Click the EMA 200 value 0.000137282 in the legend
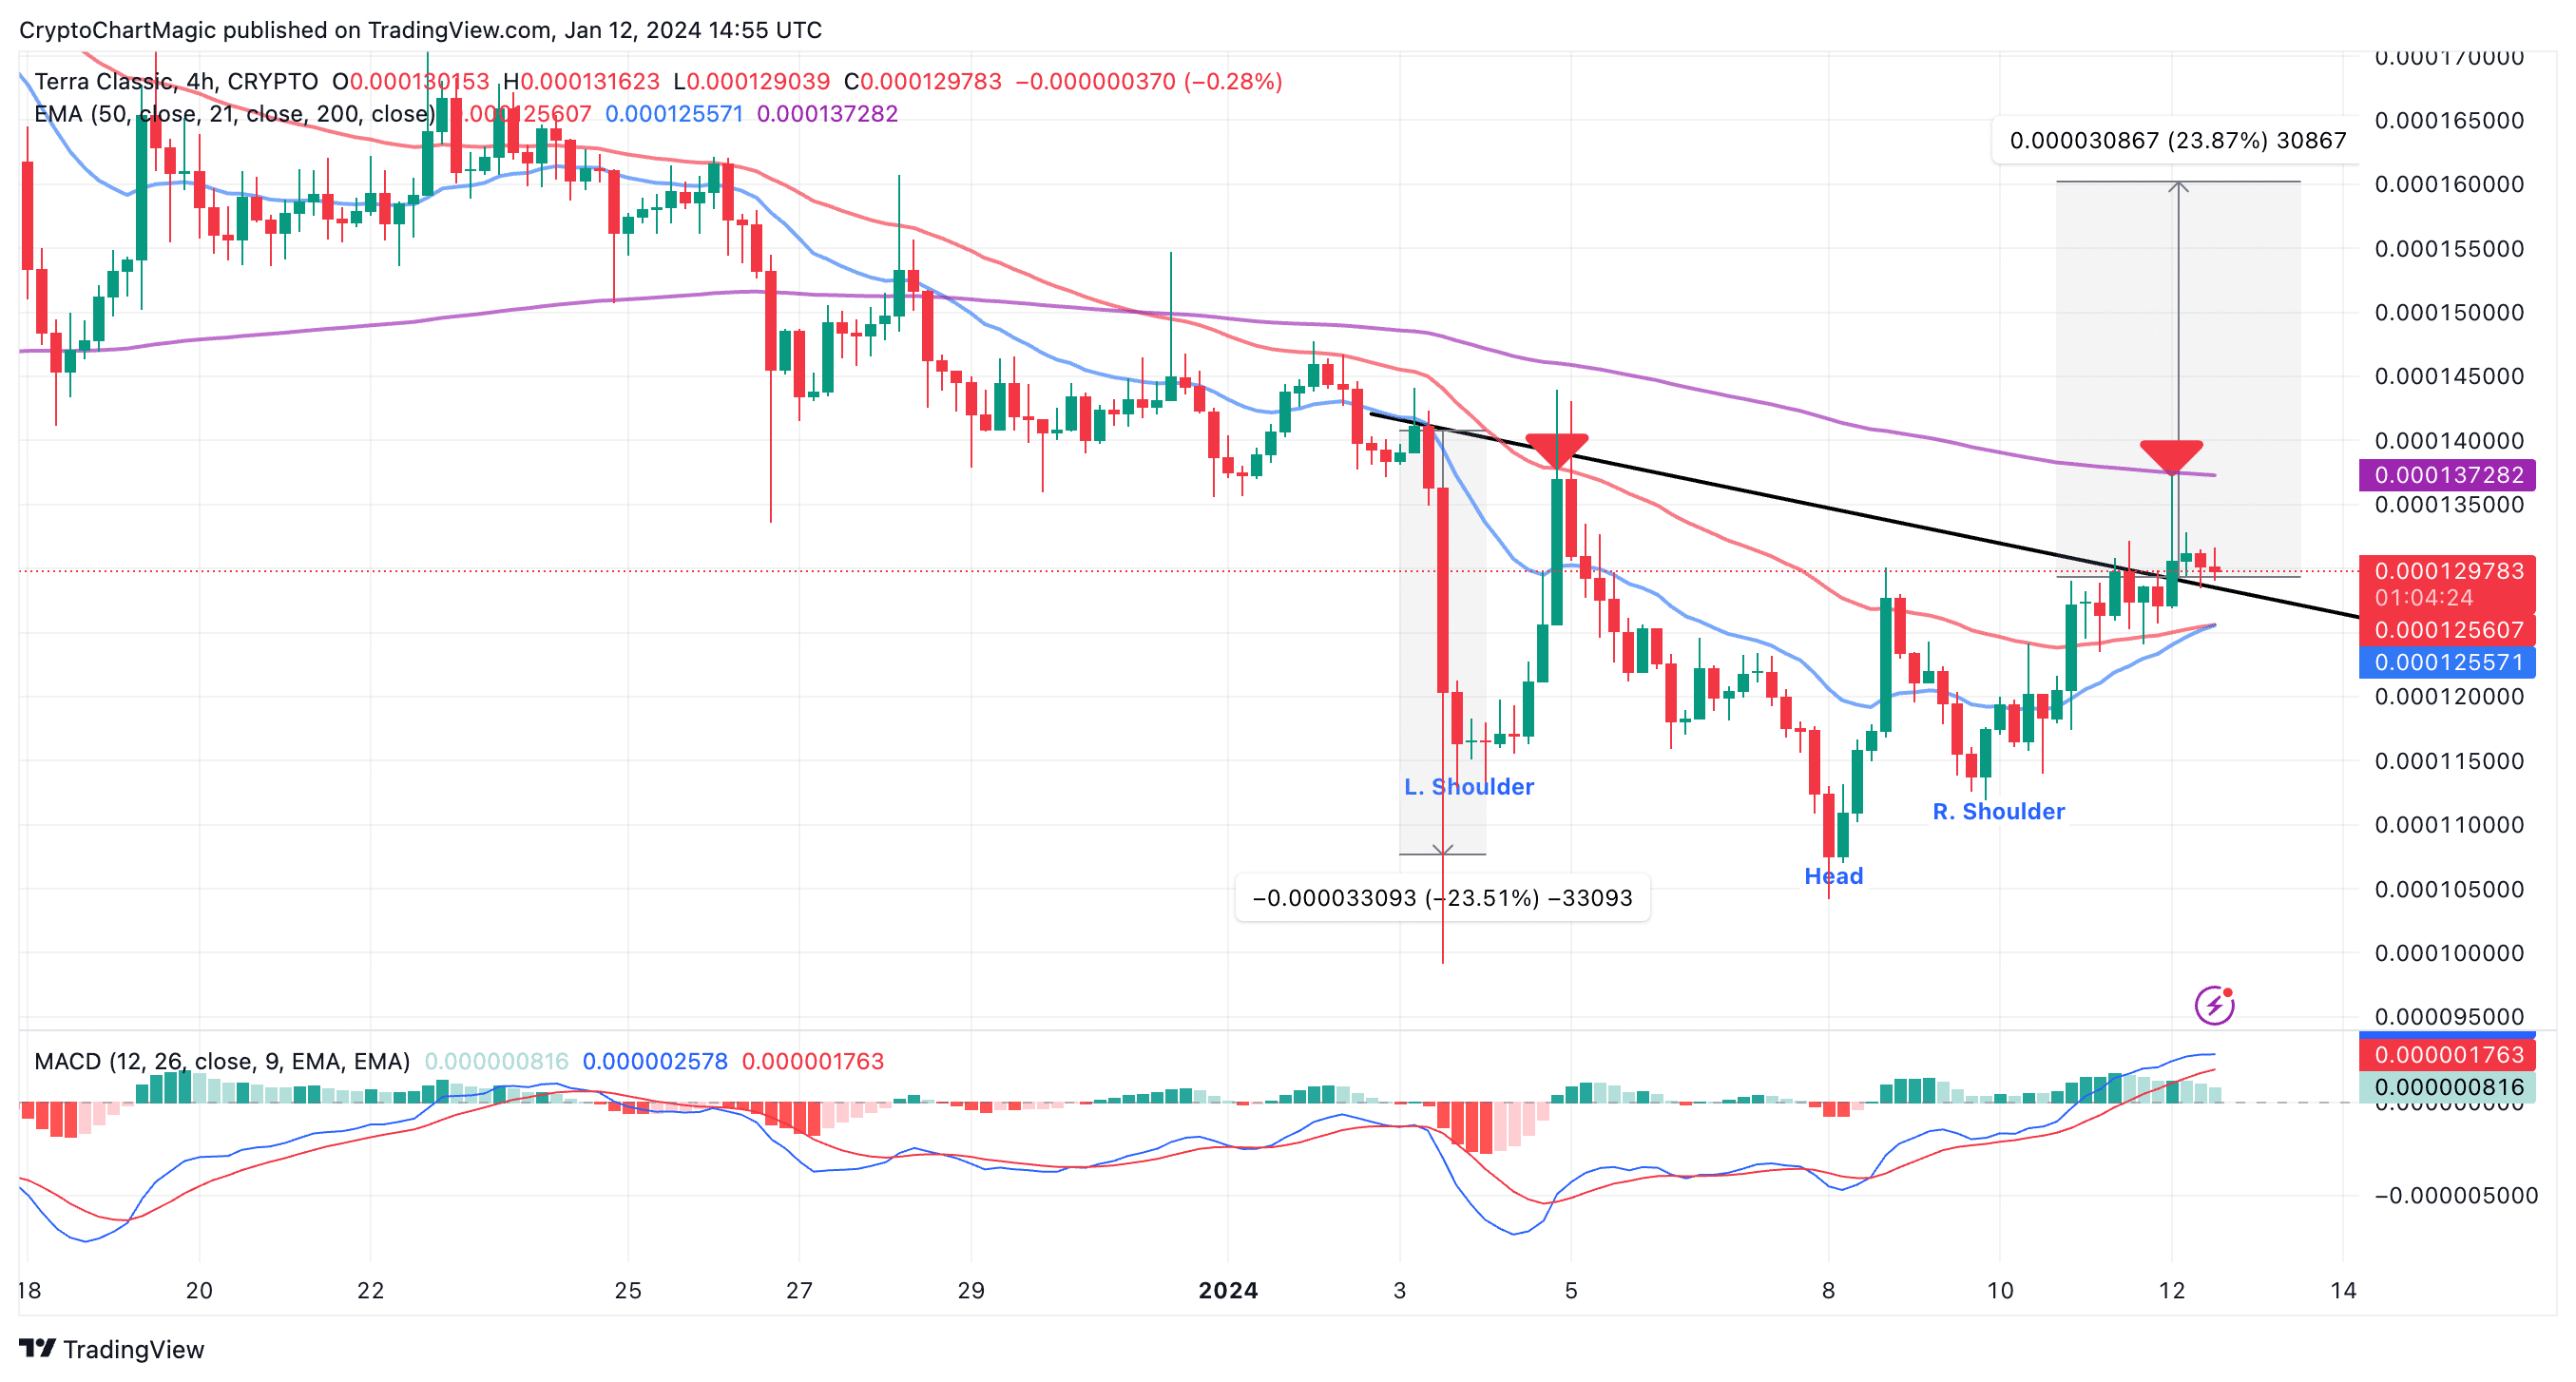Screen dimensions: 2576x1382 point(827,114)
